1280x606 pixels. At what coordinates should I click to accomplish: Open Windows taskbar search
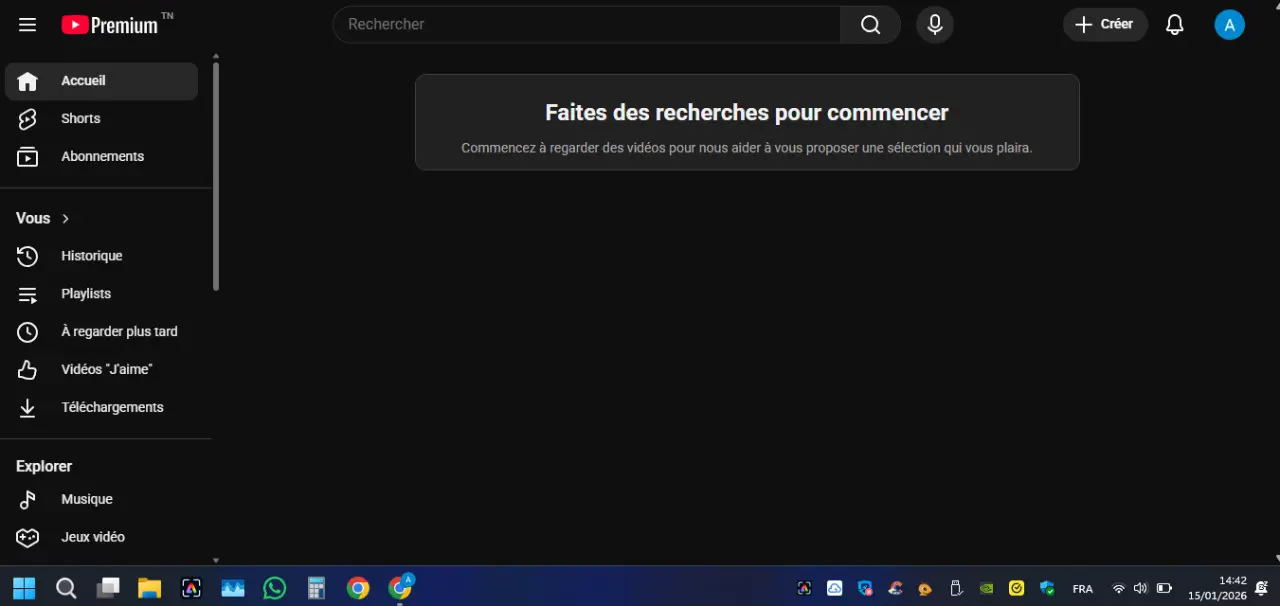(x=66, y=588)
